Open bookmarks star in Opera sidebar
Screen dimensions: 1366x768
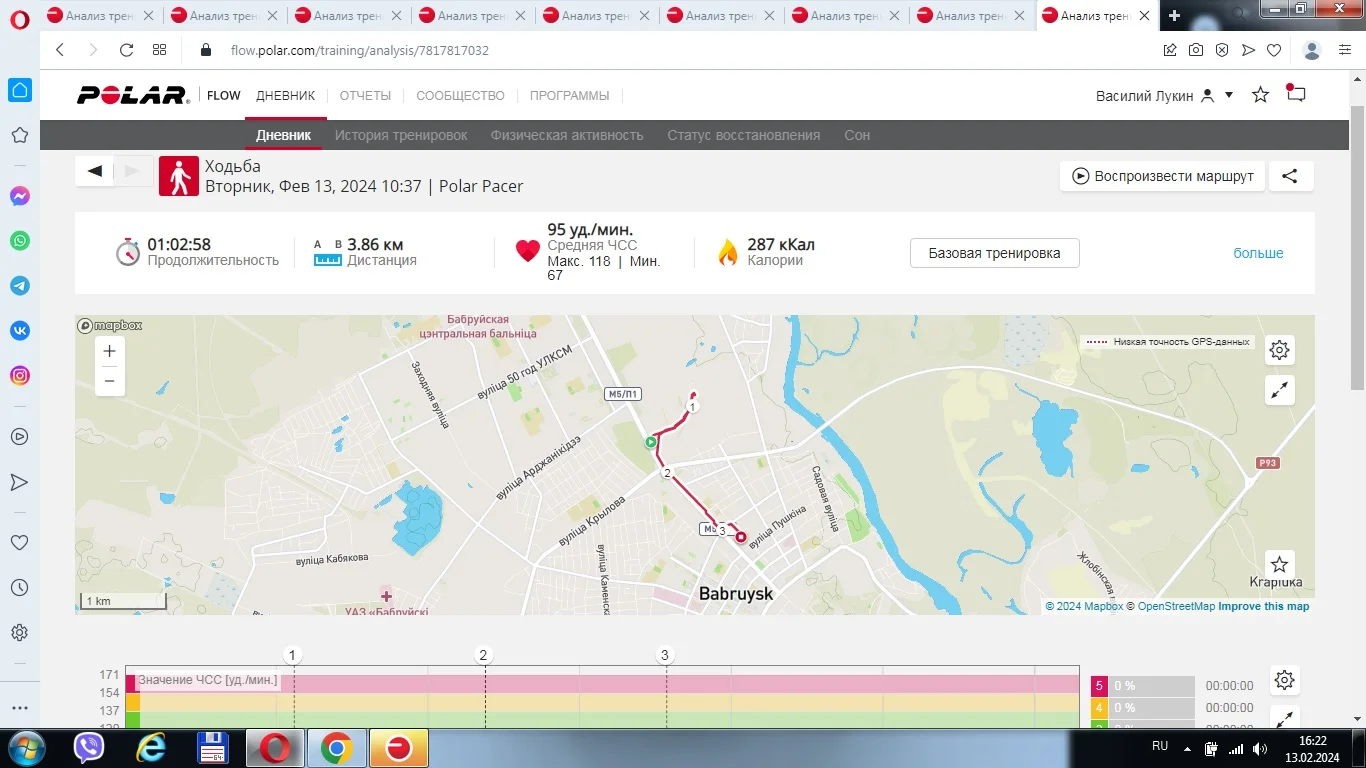point(19,135)
